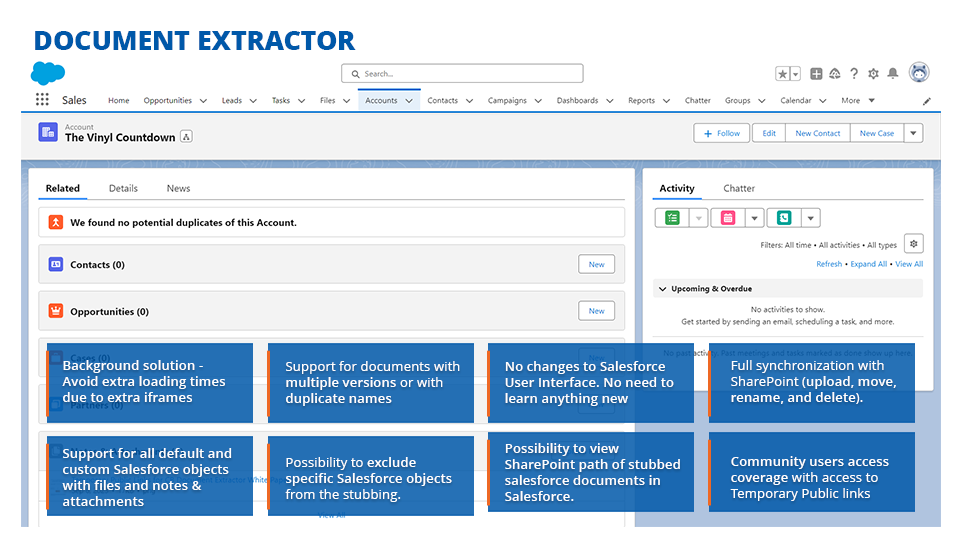
Task: Open the Contacts (0) related list title
Action: 97,264
